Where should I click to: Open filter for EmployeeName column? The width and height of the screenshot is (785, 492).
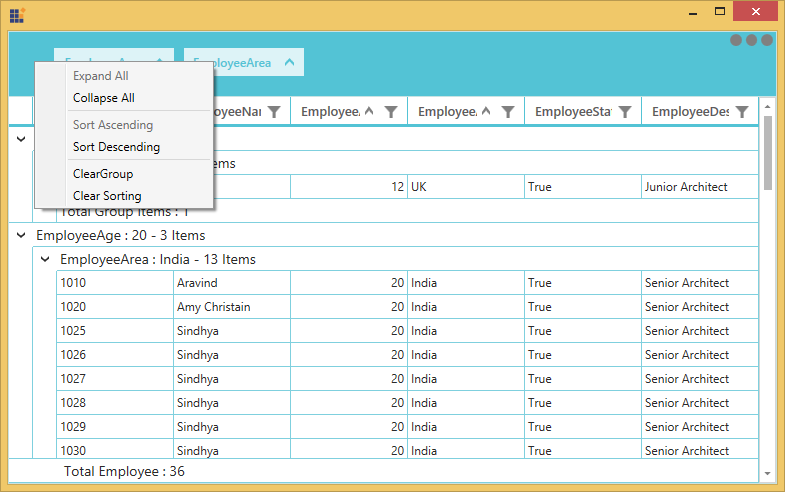pyautogui.click(x=274, y=112)
